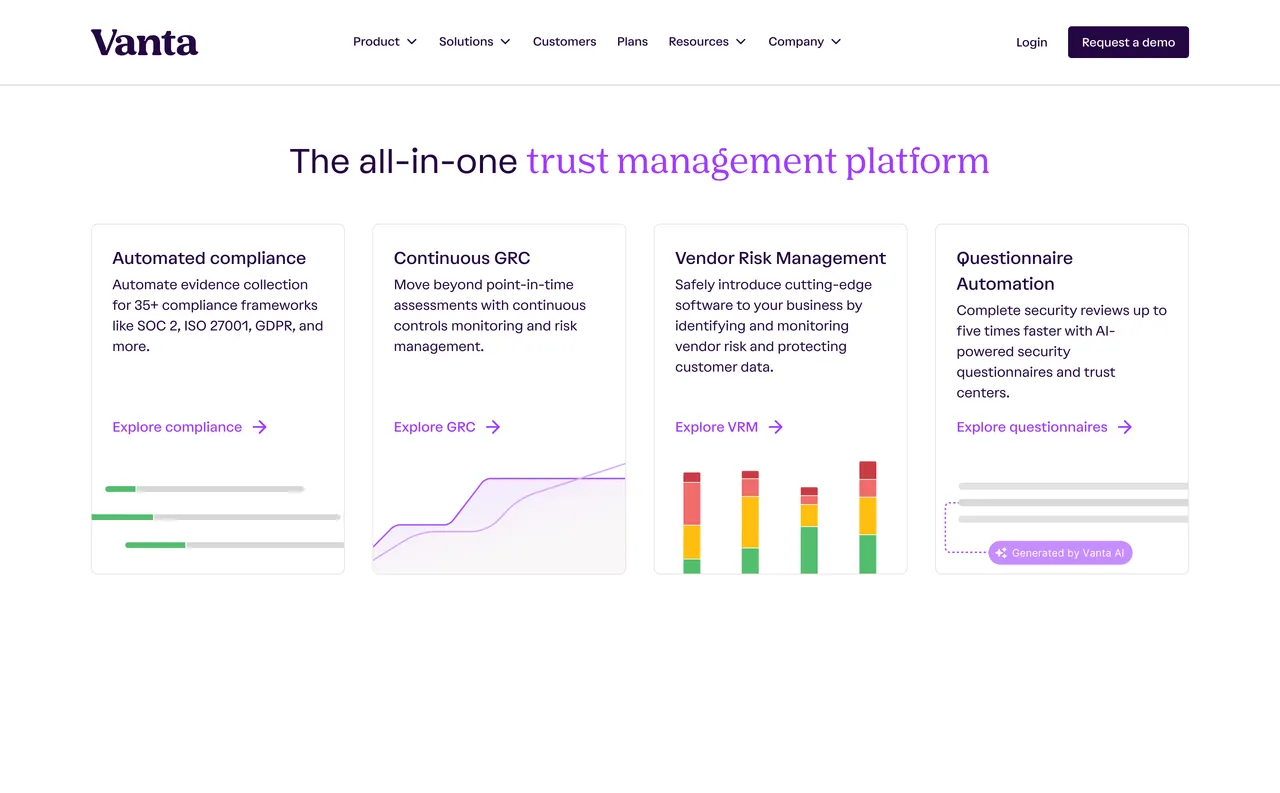Select Customers in the navigation
Image resolution: width=1280 pixels, height=793 pixels.
click(x=564, y=41)
